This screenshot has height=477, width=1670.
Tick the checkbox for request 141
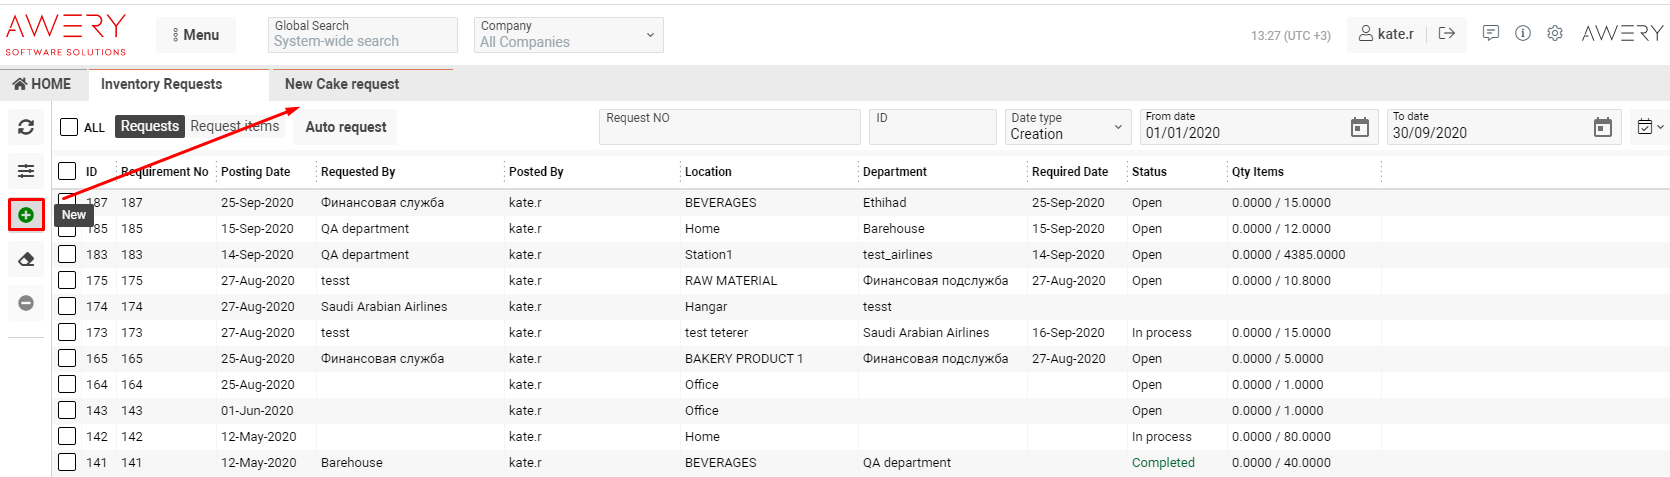(67, 462)
